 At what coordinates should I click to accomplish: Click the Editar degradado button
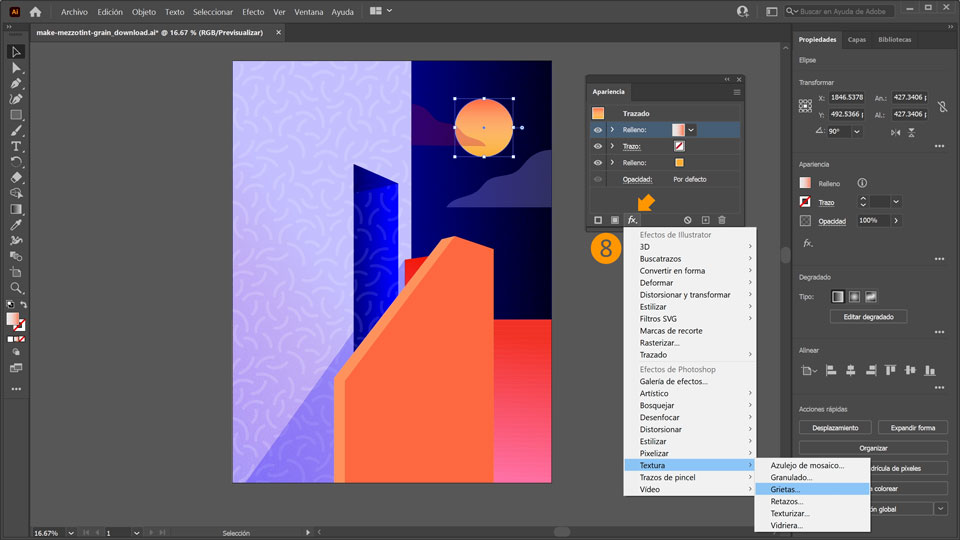[x=868, y=317]
